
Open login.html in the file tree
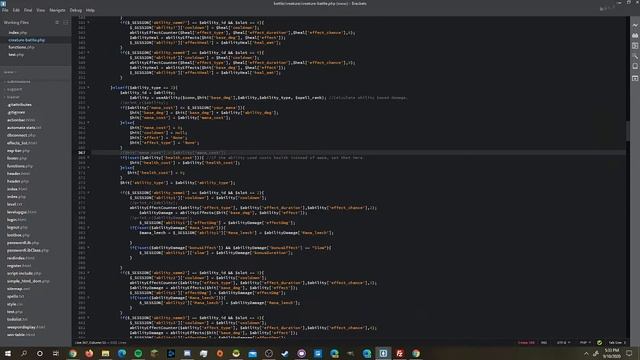(x=16, y=220)
